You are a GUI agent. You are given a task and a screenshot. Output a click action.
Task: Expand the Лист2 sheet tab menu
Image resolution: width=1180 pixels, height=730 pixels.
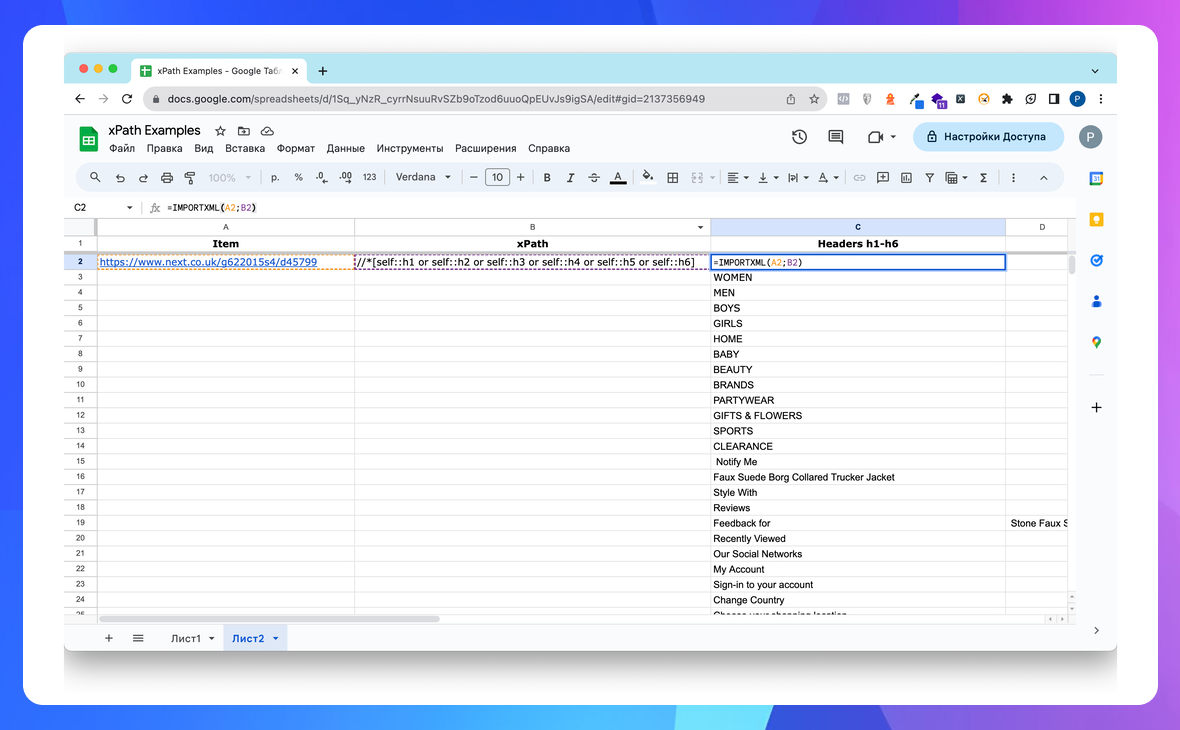point(276,638)
